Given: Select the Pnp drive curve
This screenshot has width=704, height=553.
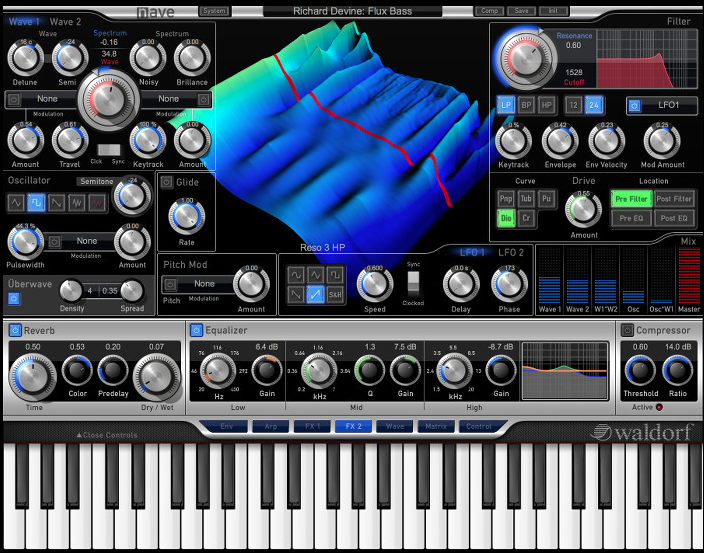Looking at the screenshot, I should coord(506,199).
